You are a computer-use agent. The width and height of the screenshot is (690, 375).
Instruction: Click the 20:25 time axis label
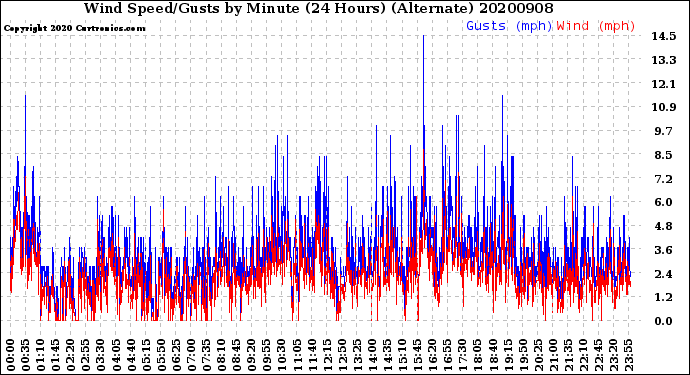[538, 355]
